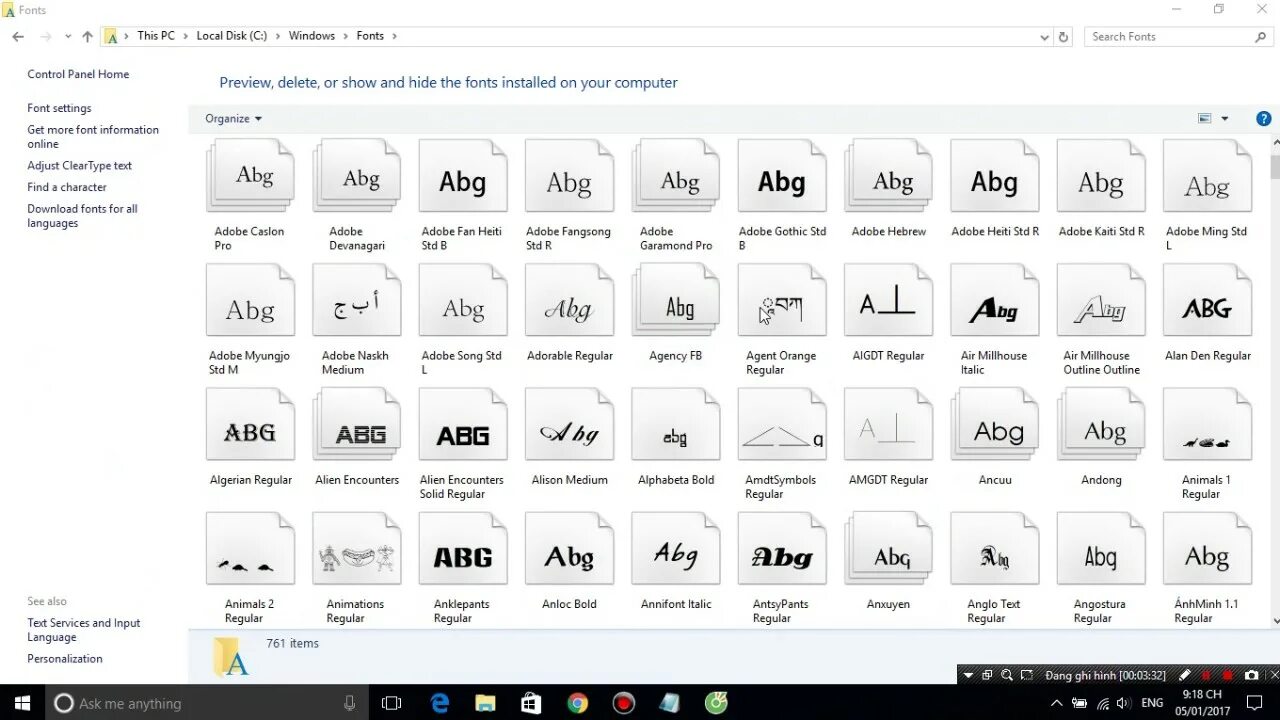Click the This PC breadcrumb segment

click(x=156, y=36)
